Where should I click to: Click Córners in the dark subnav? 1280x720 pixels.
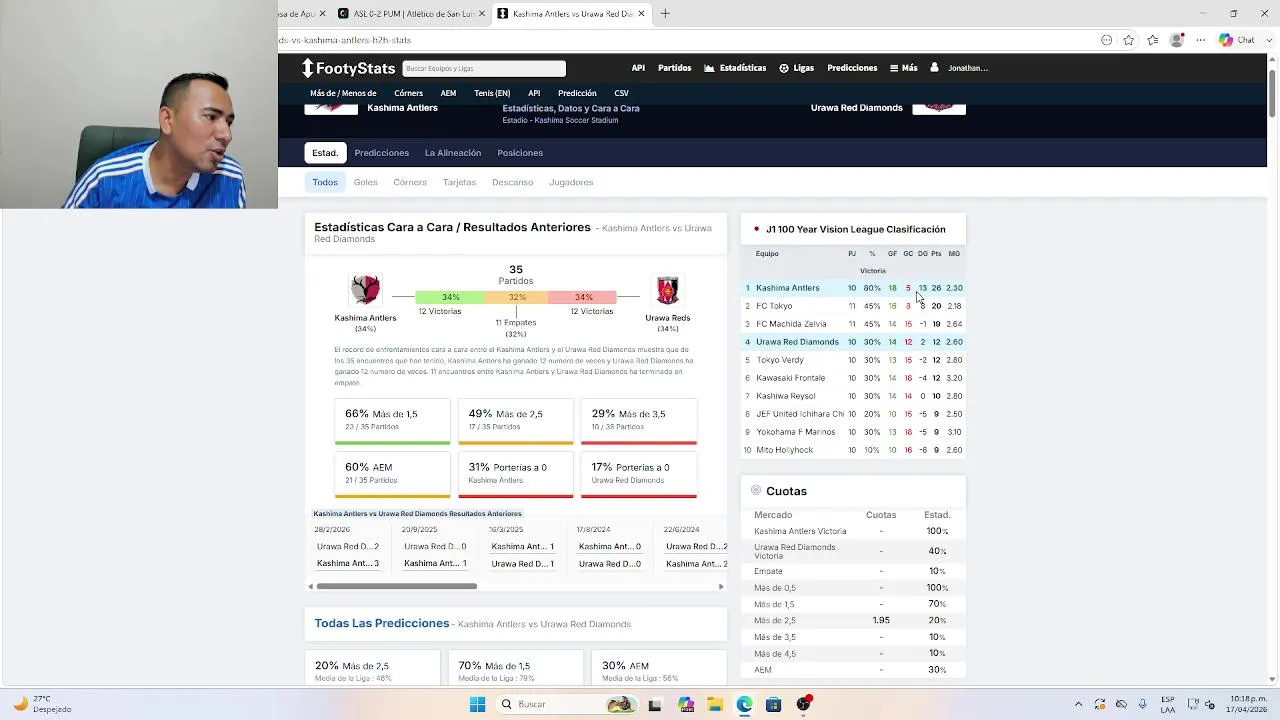click(408, 93)
